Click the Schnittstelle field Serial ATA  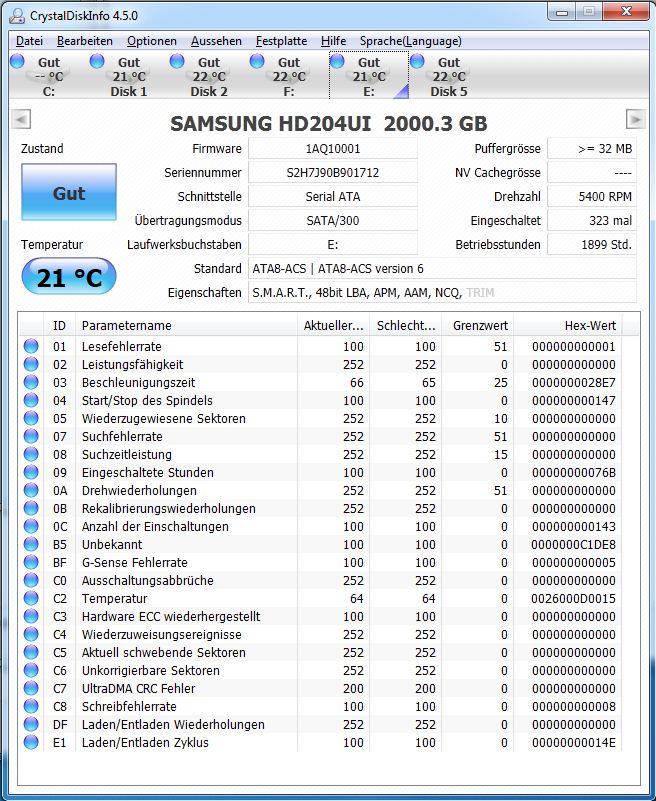click(333, 197)
